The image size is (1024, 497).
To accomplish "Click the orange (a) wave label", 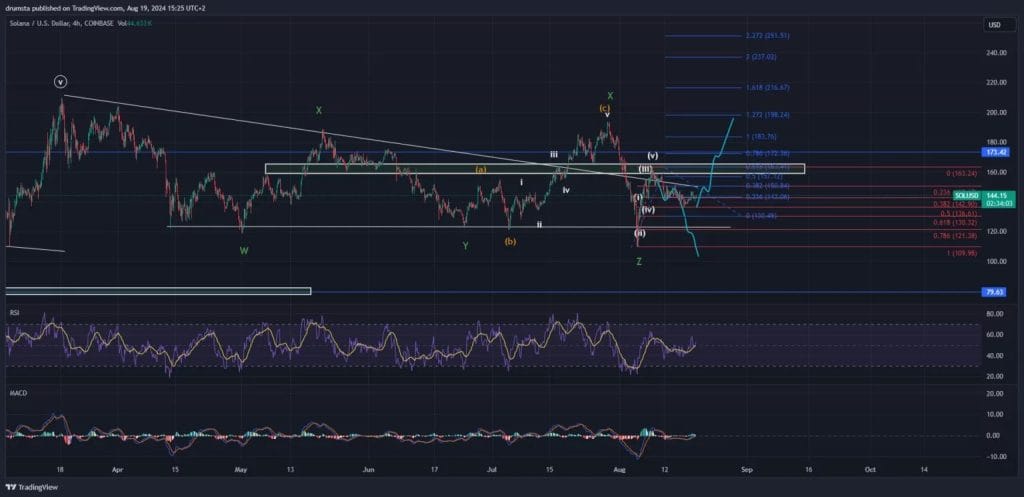I will 481,170.
